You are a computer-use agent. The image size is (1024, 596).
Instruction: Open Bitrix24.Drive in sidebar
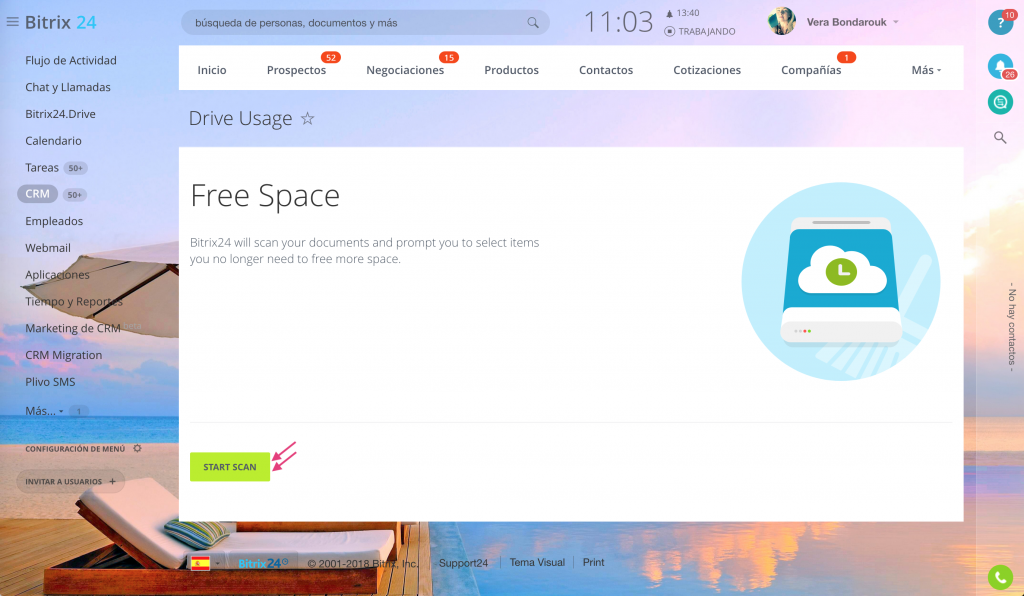point(60,114)
